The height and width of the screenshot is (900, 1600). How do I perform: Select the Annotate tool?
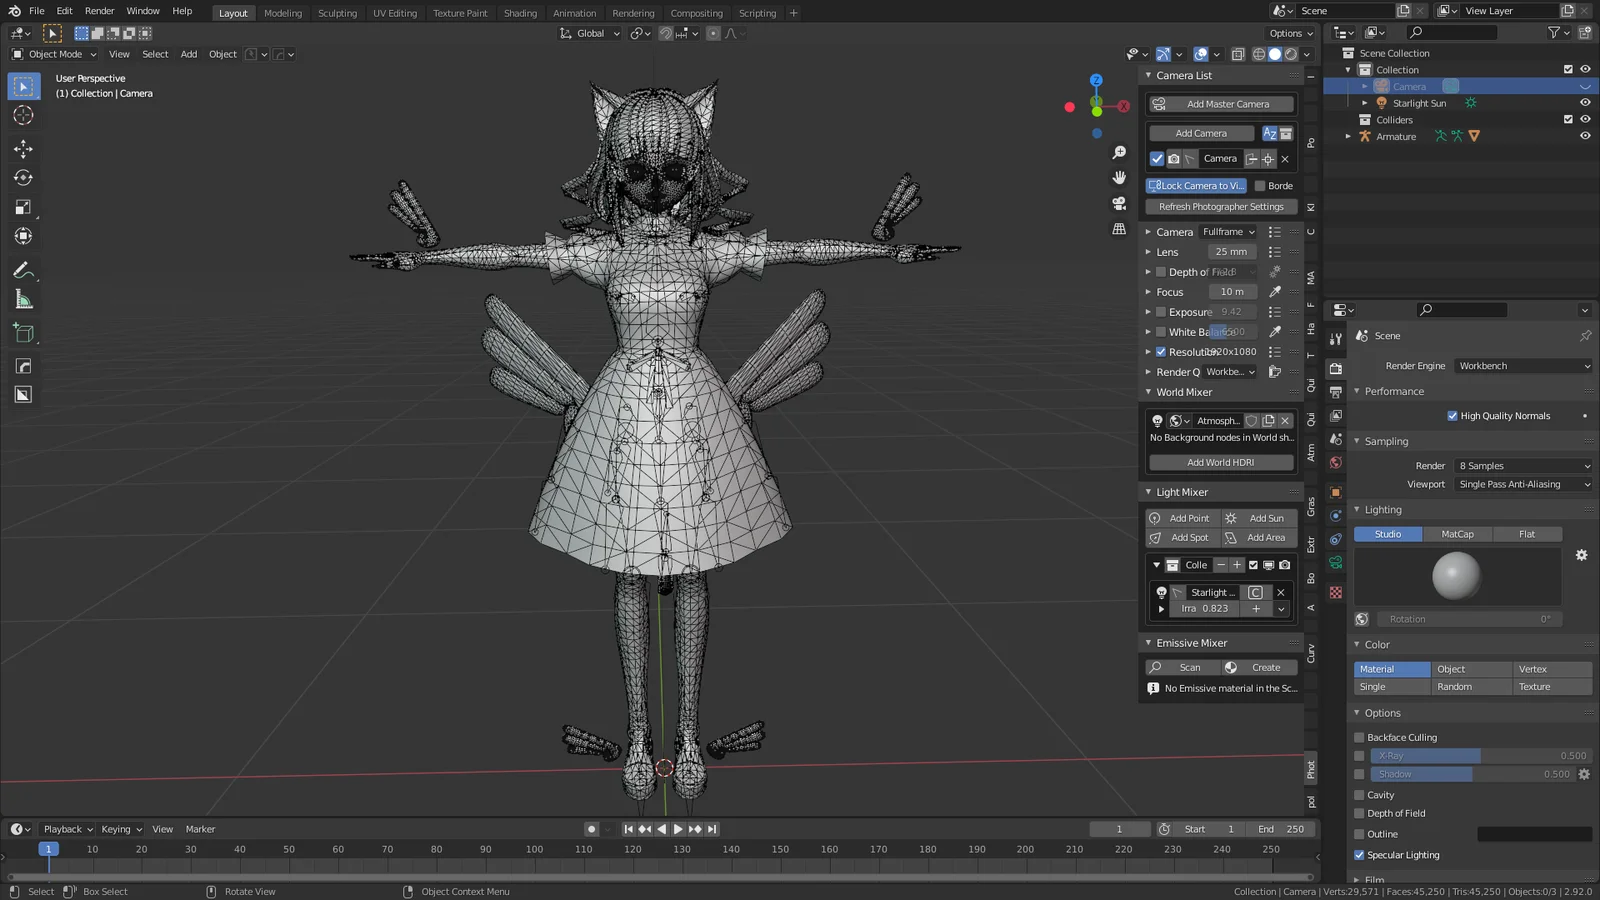[x=23, y=270]
